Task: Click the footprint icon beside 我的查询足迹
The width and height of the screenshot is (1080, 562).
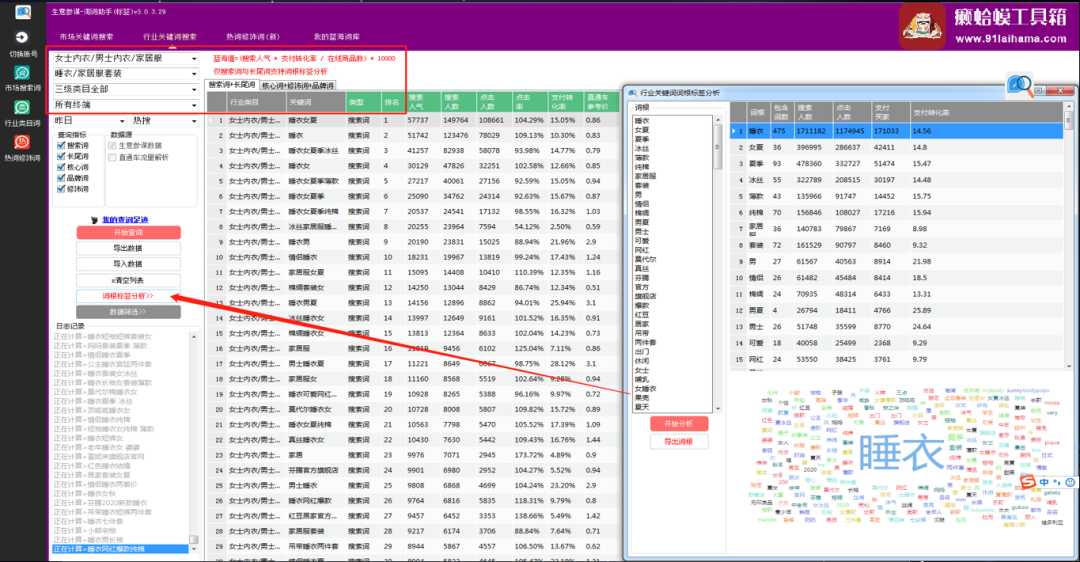Action: 95,220
